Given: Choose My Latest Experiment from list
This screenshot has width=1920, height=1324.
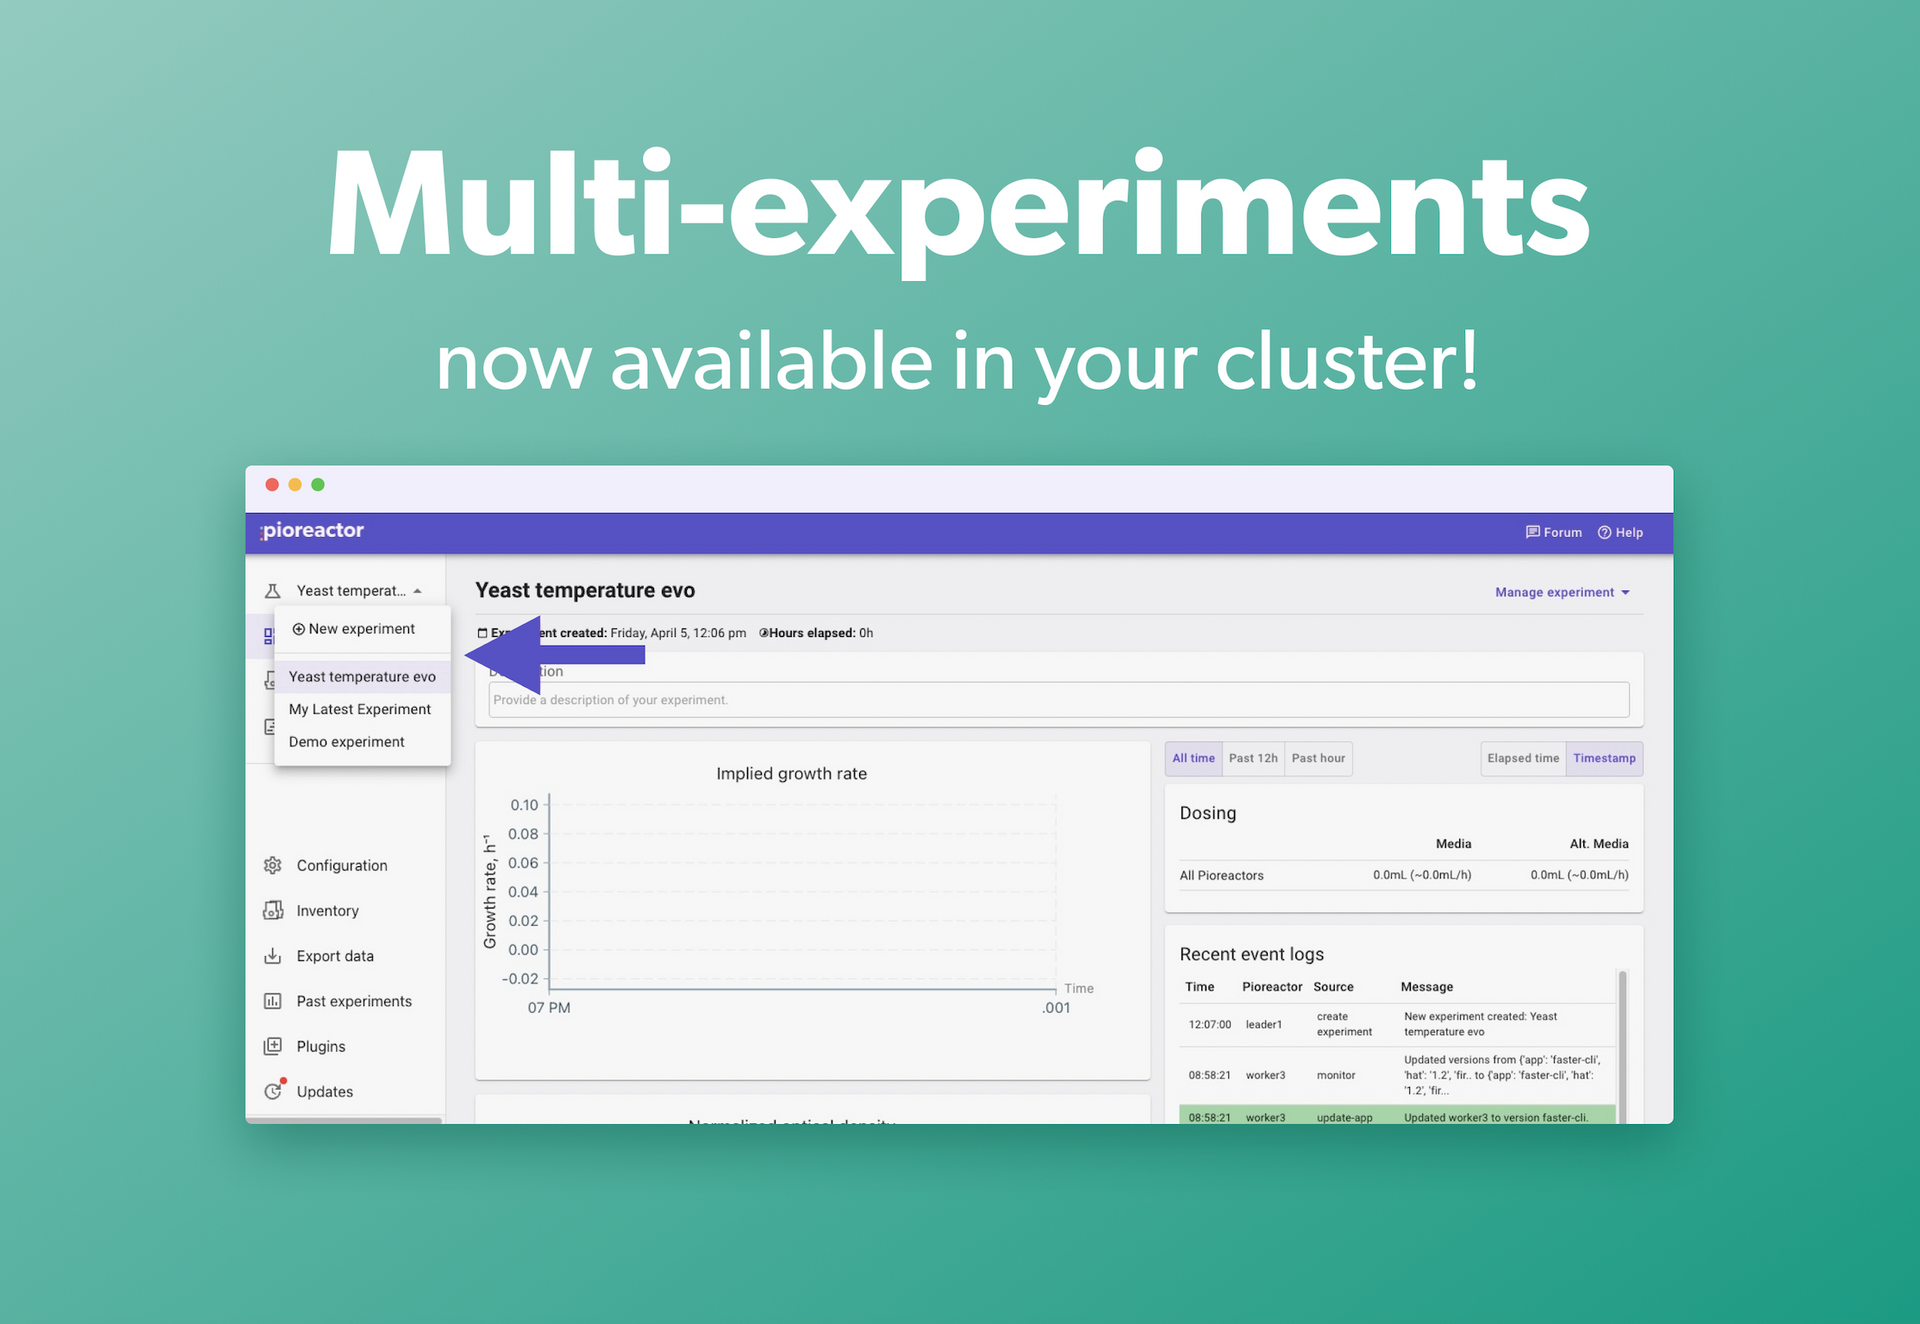Looking at the screenshot, I should coord(360,709).
